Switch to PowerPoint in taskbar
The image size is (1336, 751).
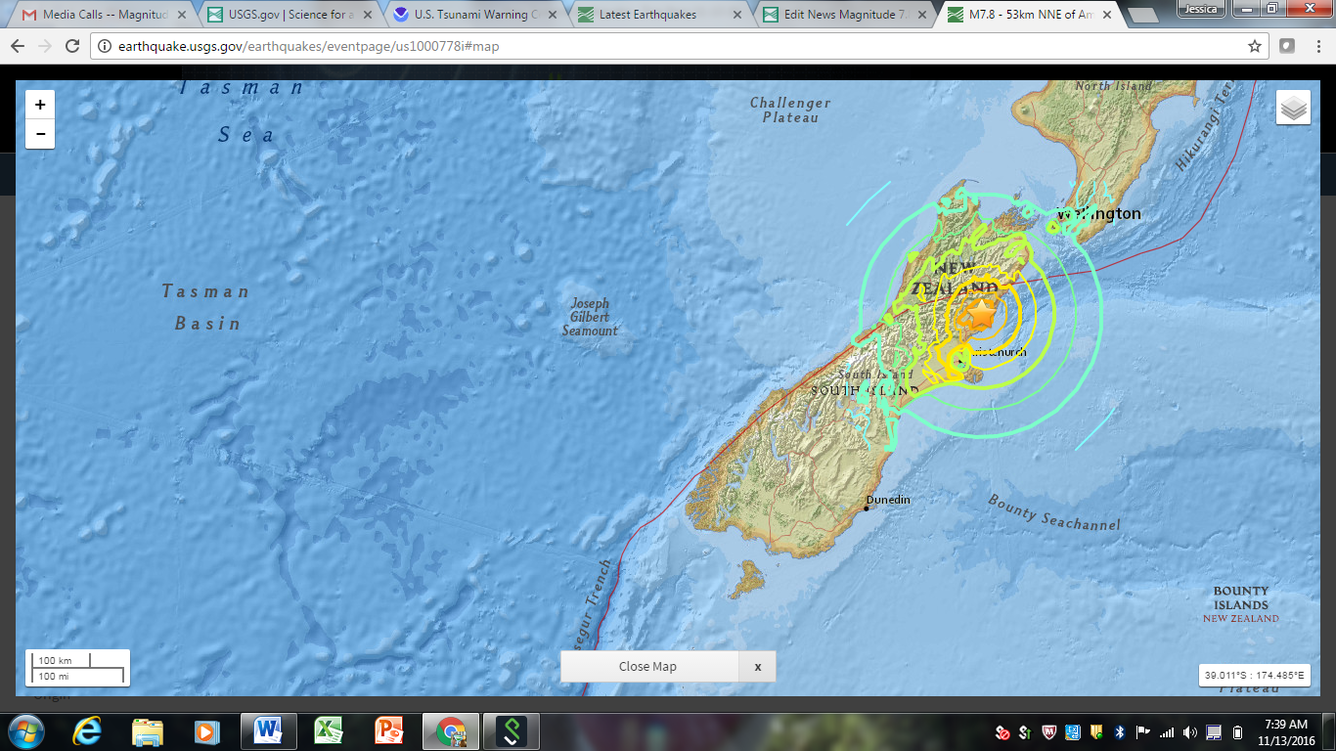(x=389, y=731)
